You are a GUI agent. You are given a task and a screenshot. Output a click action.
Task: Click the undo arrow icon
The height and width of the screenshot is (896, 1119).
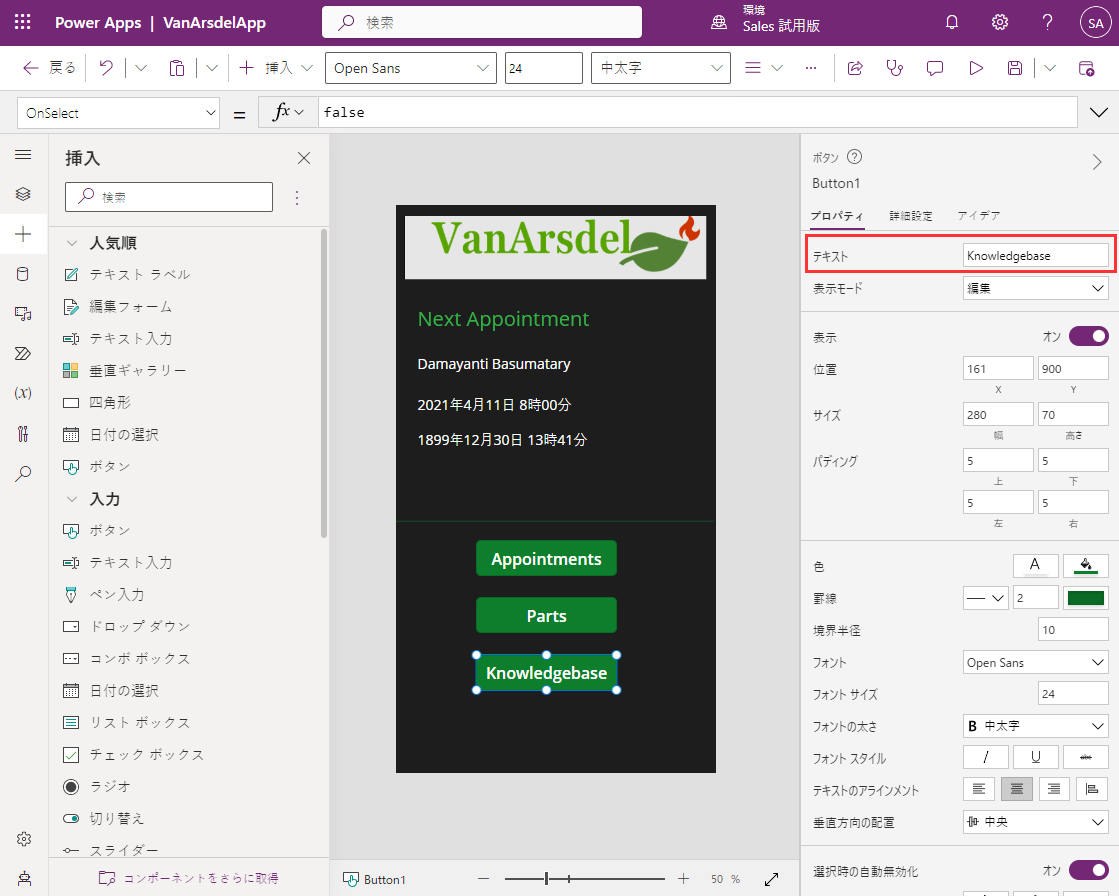click(106, 68)
